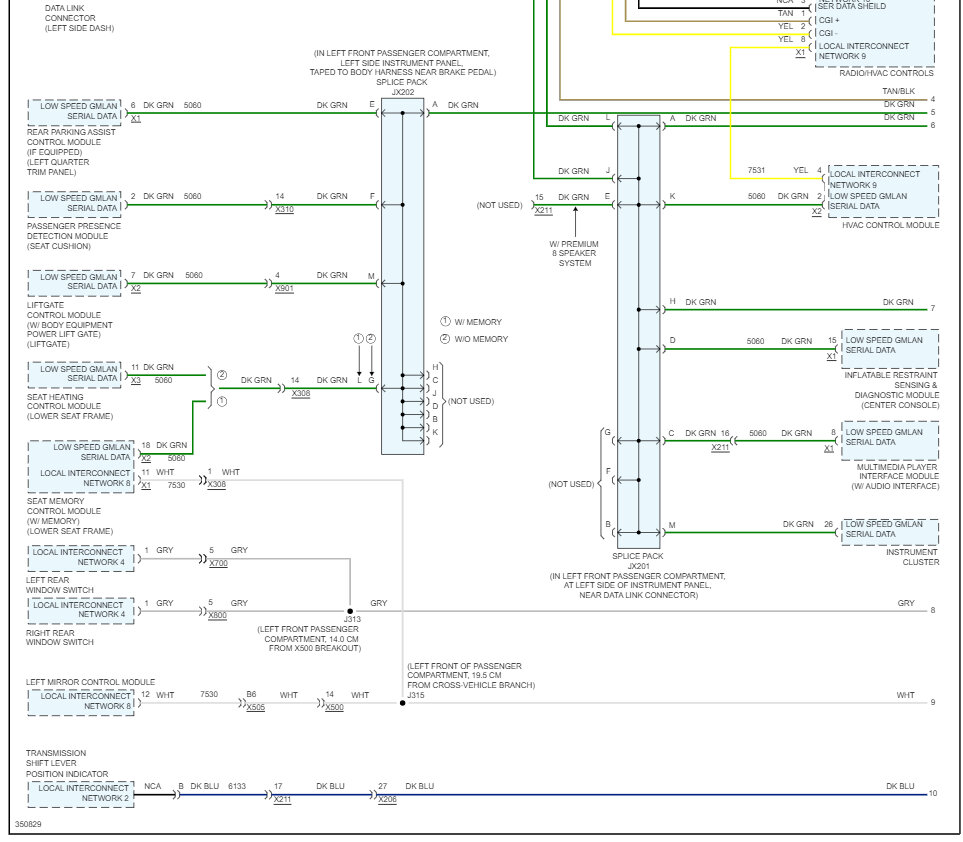Click the W/ PREMIUM 8 SPEAKER SYSTEM note
Viewport: 963px width, 842px height.
point(575,254)
